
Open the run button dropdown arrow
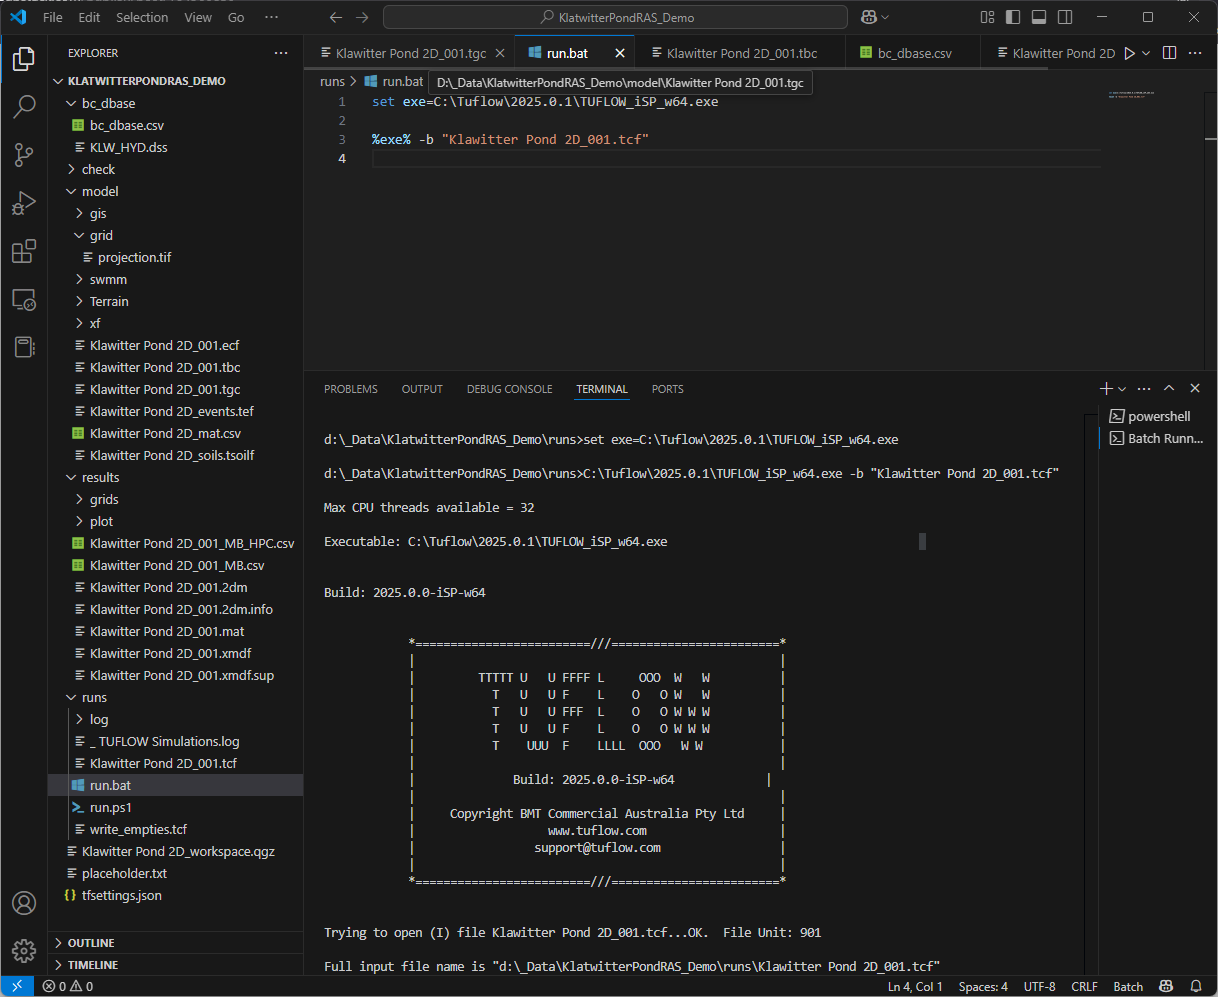[1146, 53]
